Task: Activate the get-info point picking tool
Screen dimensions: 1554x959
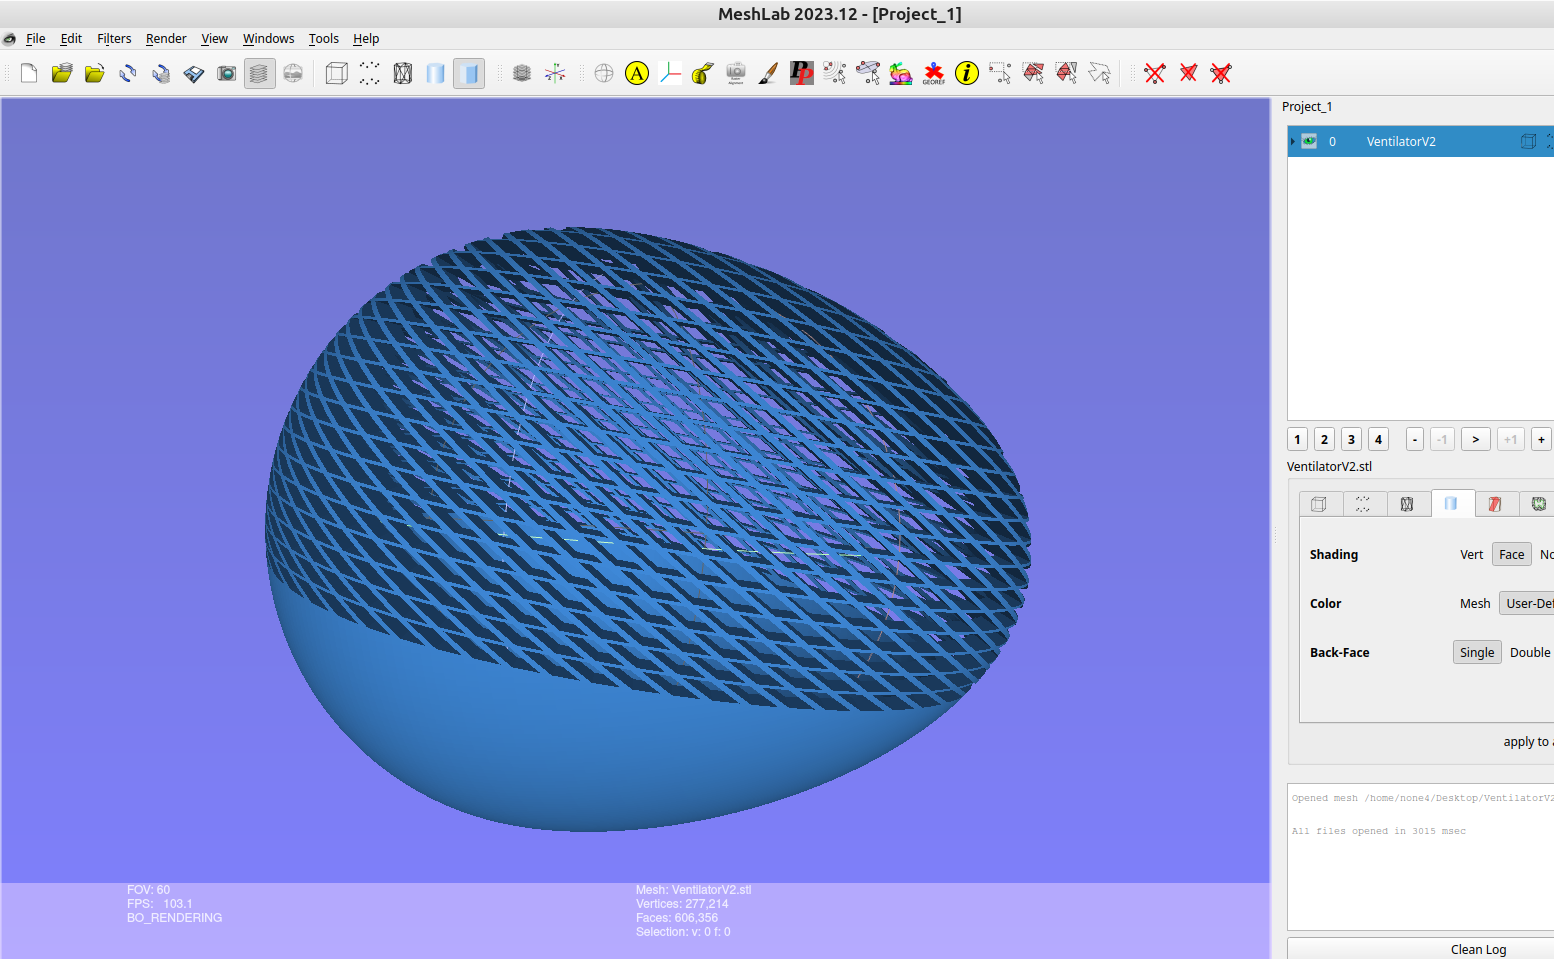Action: pyautogui.click(x=966, y=72)
